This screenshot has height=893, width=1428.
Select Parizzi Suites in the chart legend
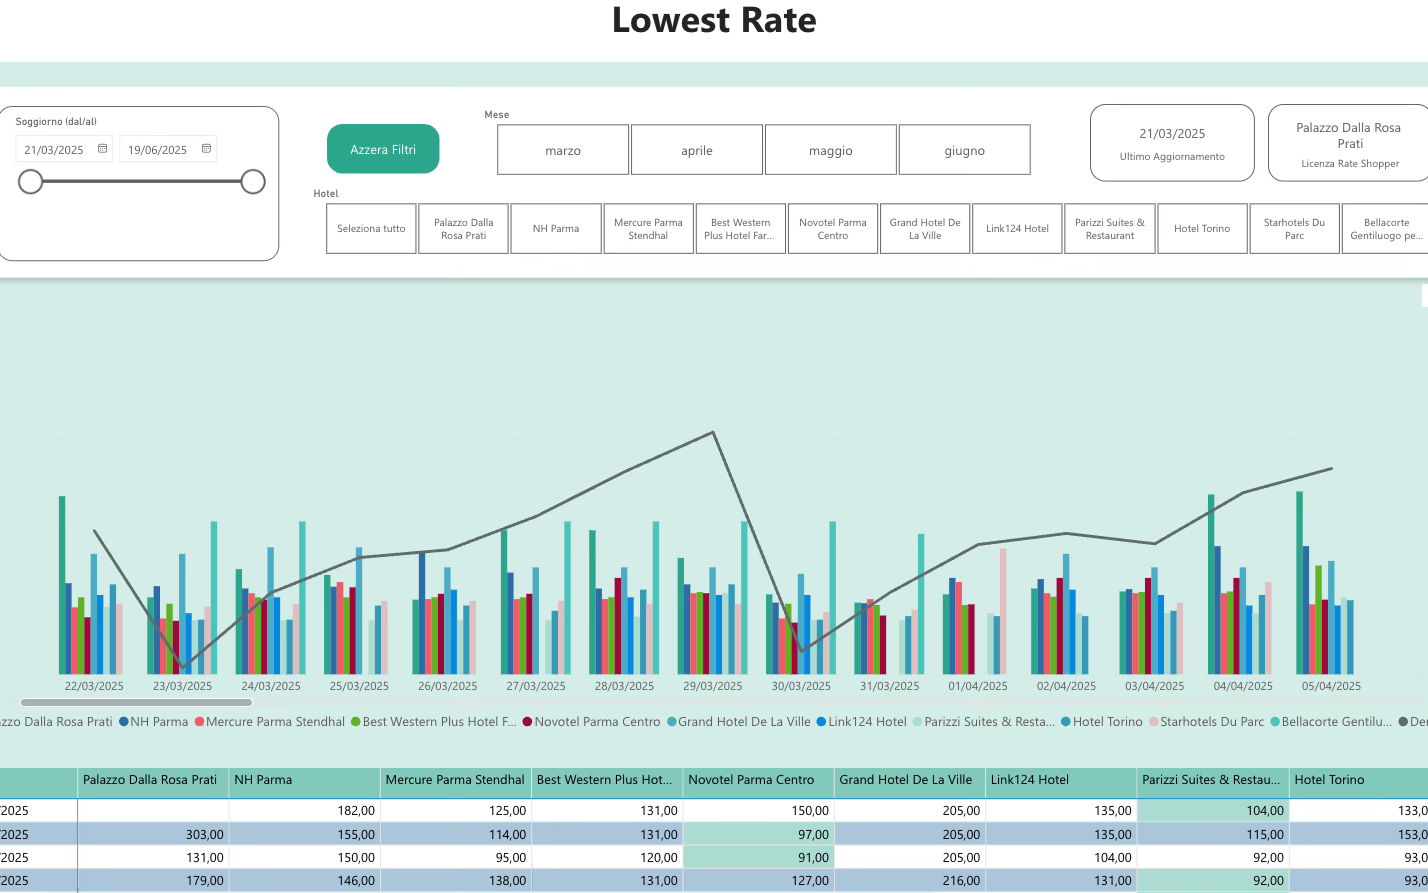[x=985, y=722]
